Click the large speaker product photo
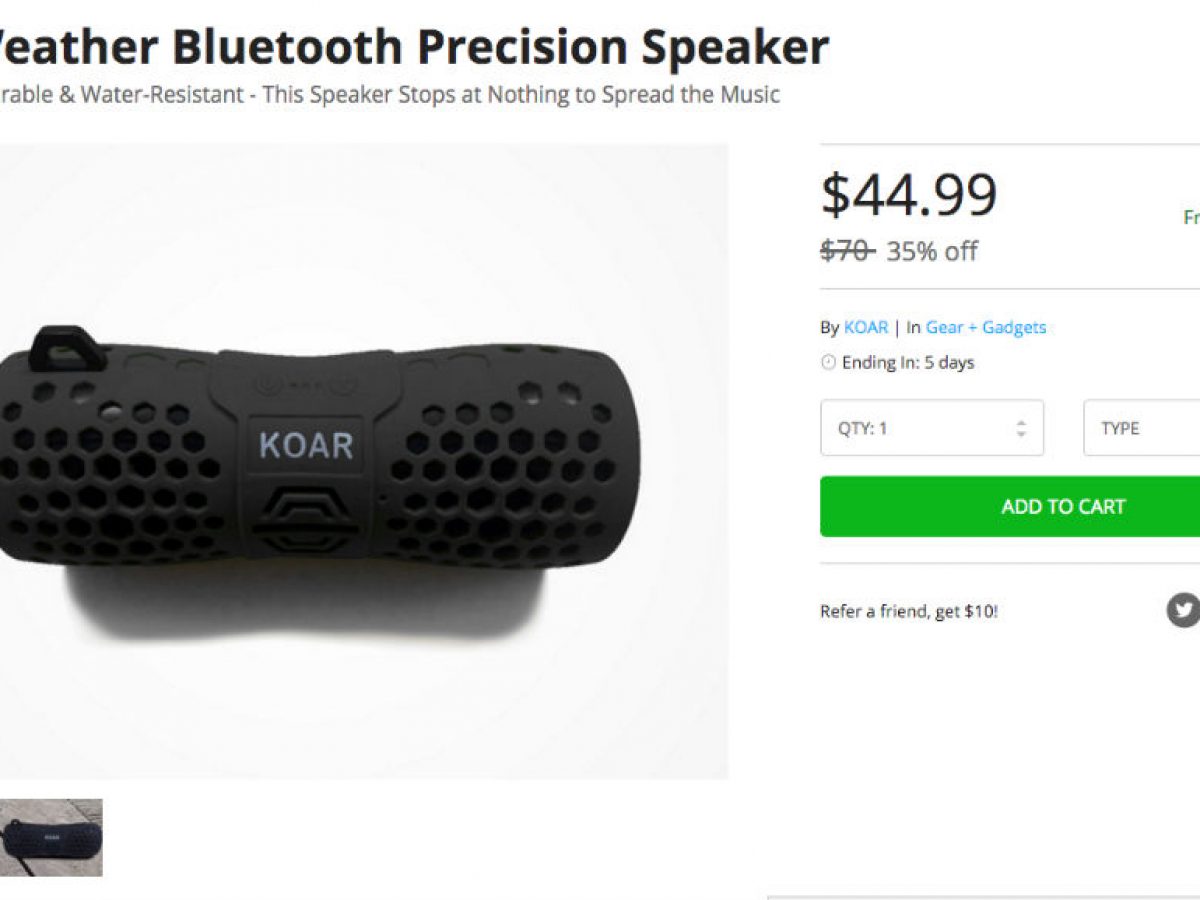 click(x=364, y=461)
